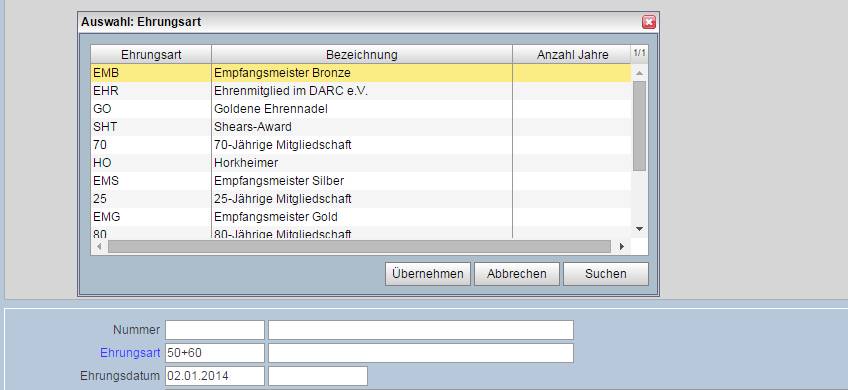Click the wide field beside Nummer
Screen dimensions: 848x390
click(421, 330)
